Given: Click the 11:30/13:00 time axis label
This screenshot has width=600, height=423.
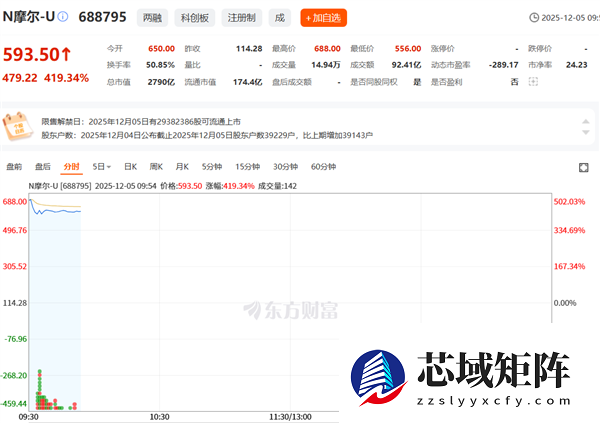Looking at the screenshot, I should coord(290,417).
